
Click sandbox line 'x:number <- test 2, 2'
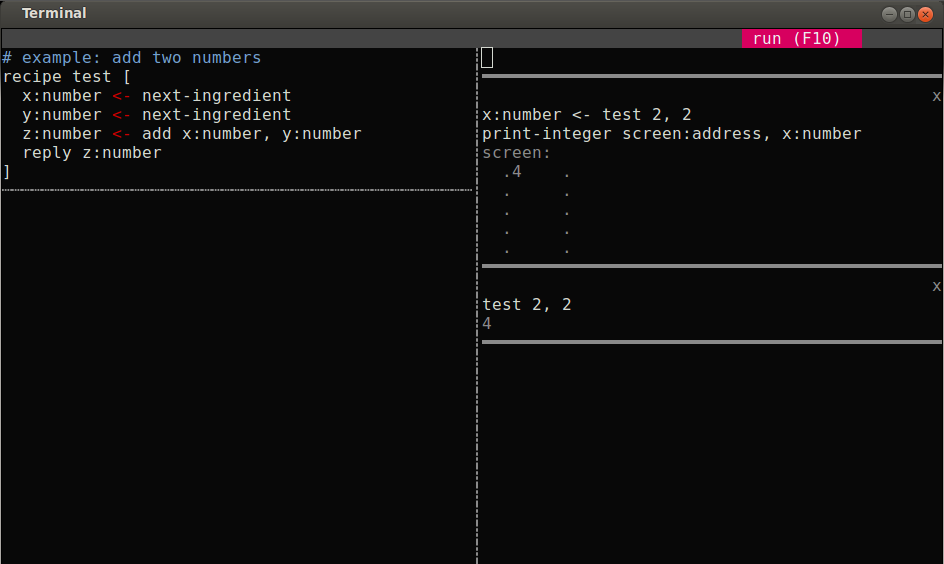point(587,114)
